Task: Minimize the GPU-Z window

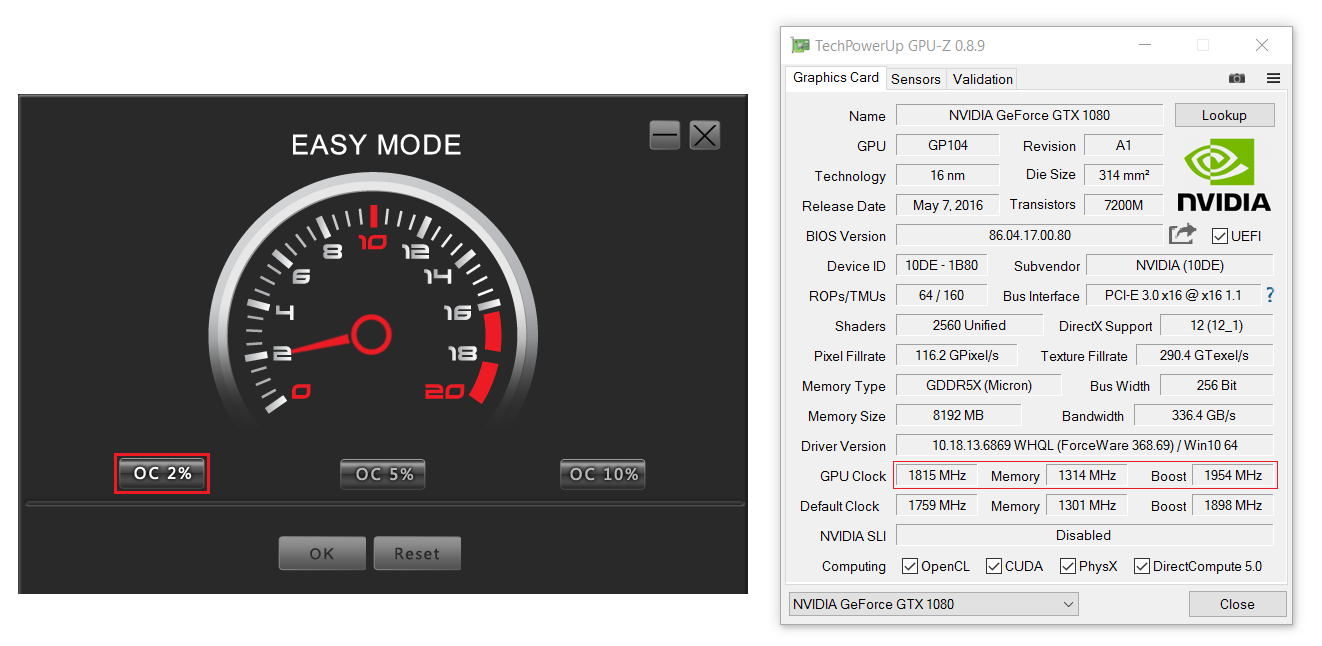Action: pyautogui.click(x=1144, y=45)
